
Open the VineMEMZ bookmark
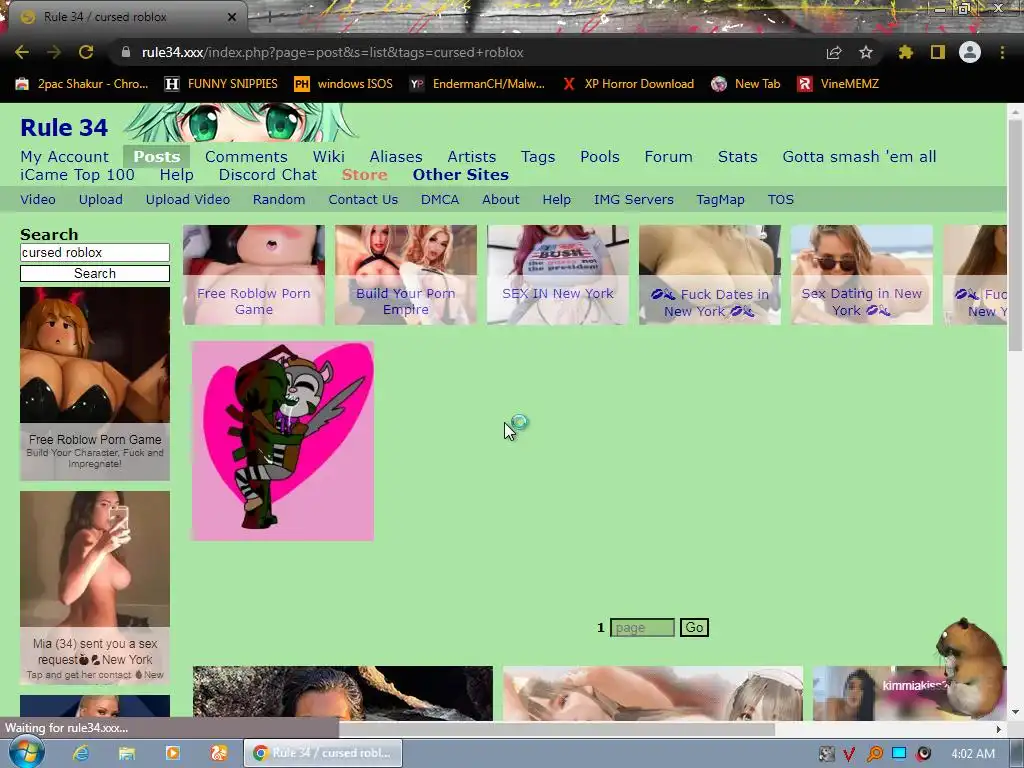[x=839, y=84]
